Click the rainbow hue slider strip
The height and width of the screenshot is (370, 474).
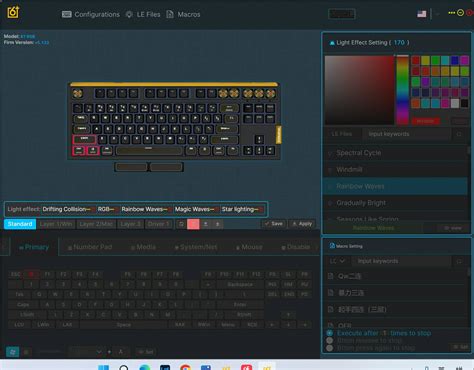coord(402,90)
